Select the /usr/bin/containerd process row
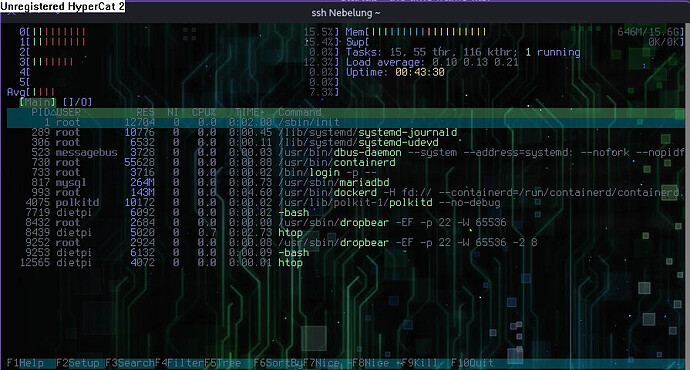 click(x=346, y=163)
